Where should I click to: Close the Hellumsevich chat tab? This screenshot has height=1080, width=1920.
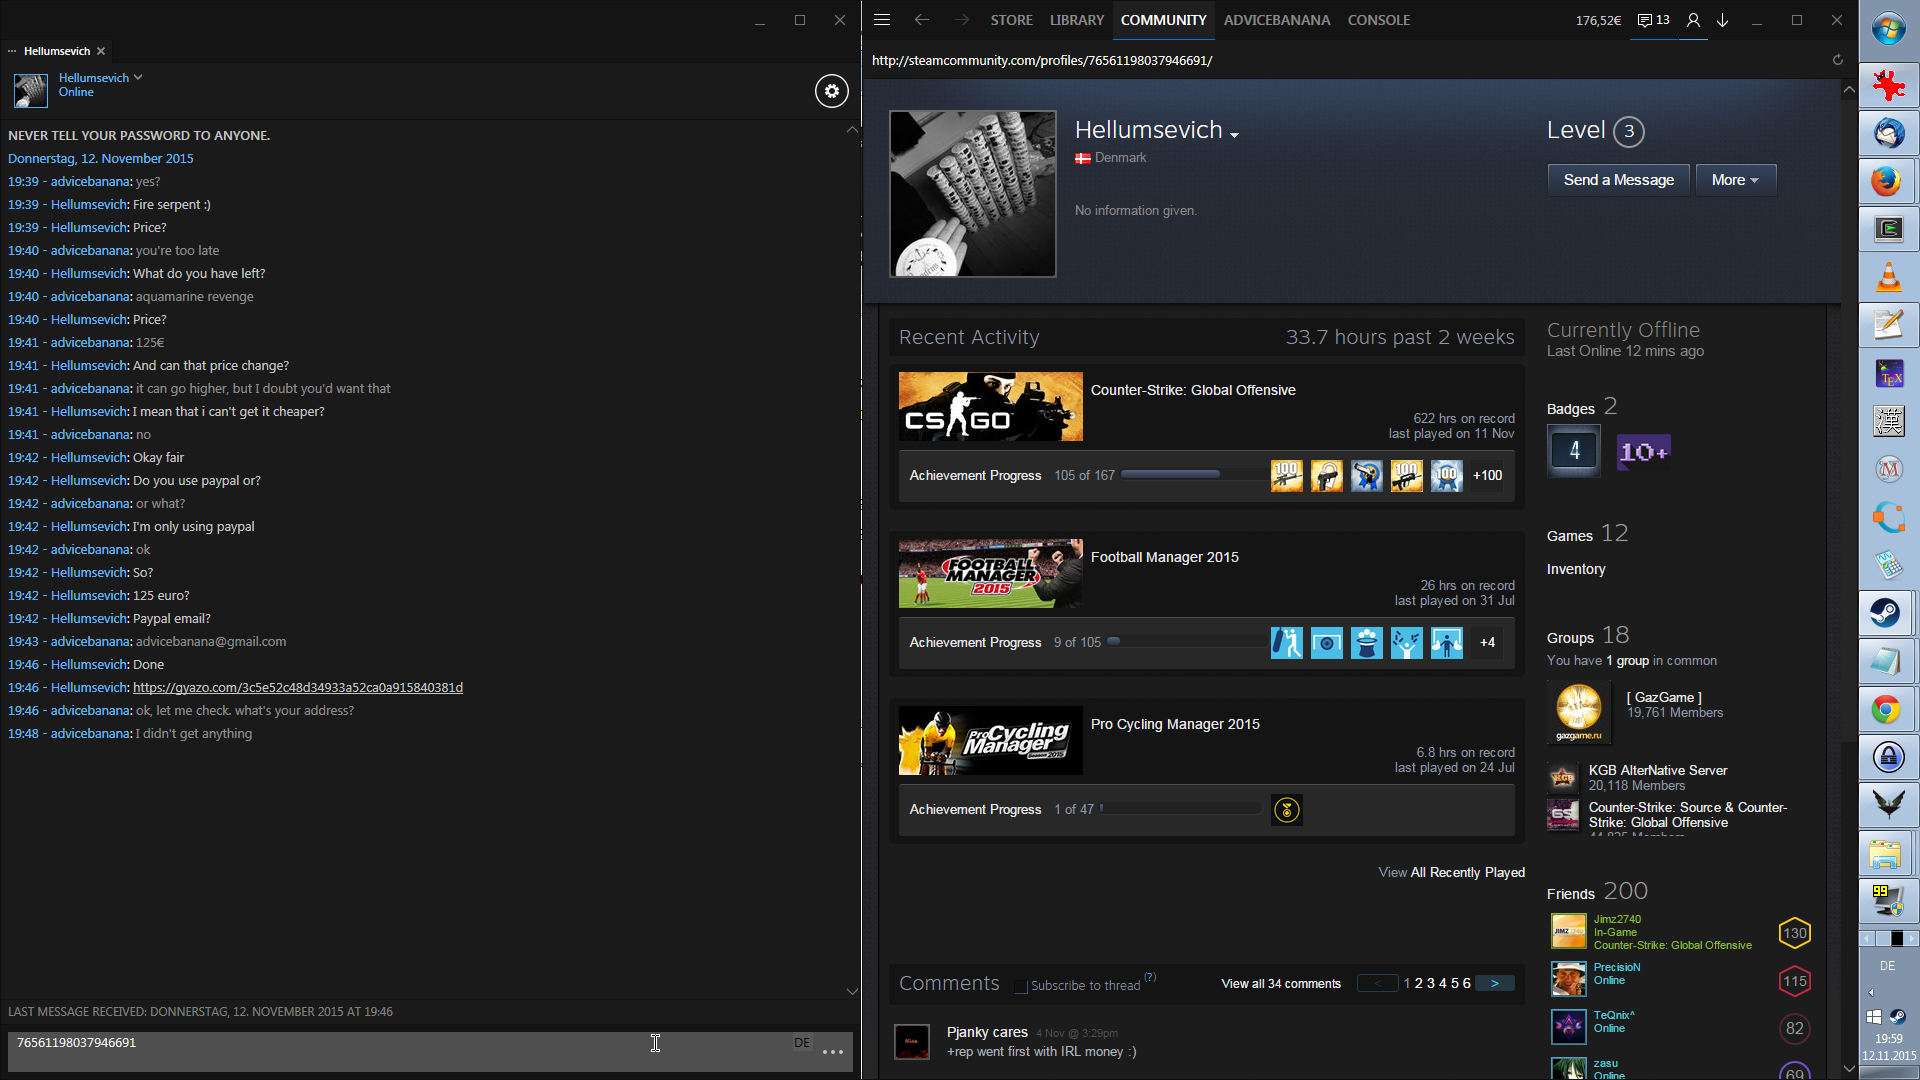(x=101, y=51)
